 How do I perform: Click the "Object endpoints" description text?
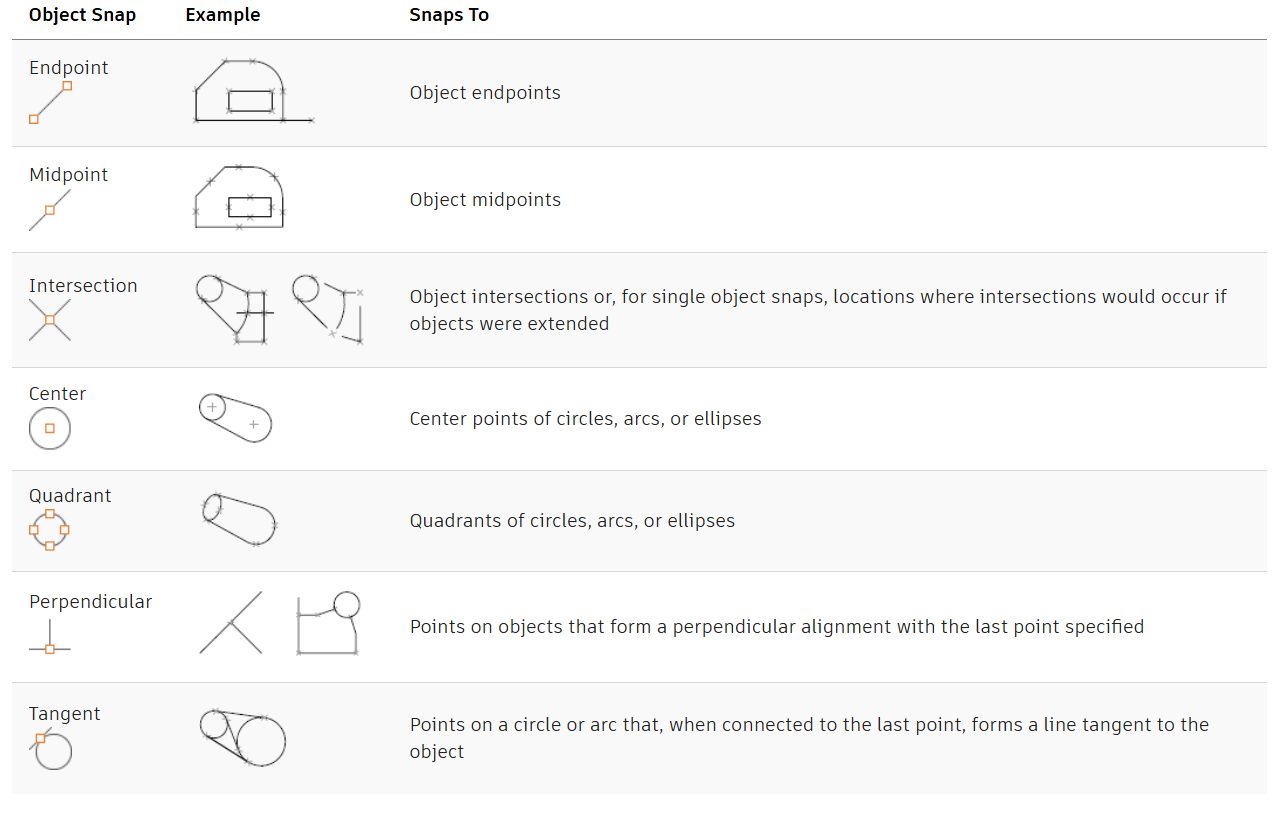(485, 93)
